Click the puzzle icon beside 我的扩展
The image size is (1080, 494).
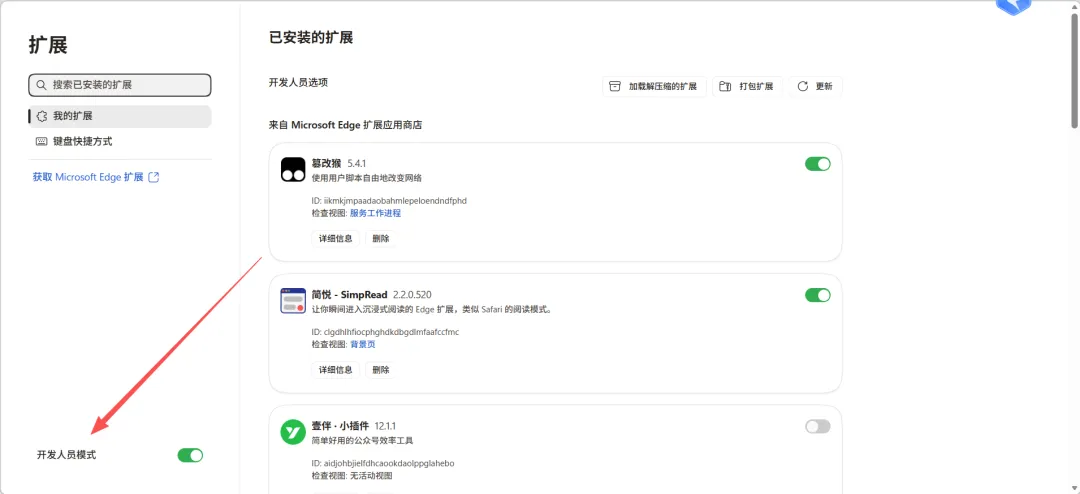[41, 116]
